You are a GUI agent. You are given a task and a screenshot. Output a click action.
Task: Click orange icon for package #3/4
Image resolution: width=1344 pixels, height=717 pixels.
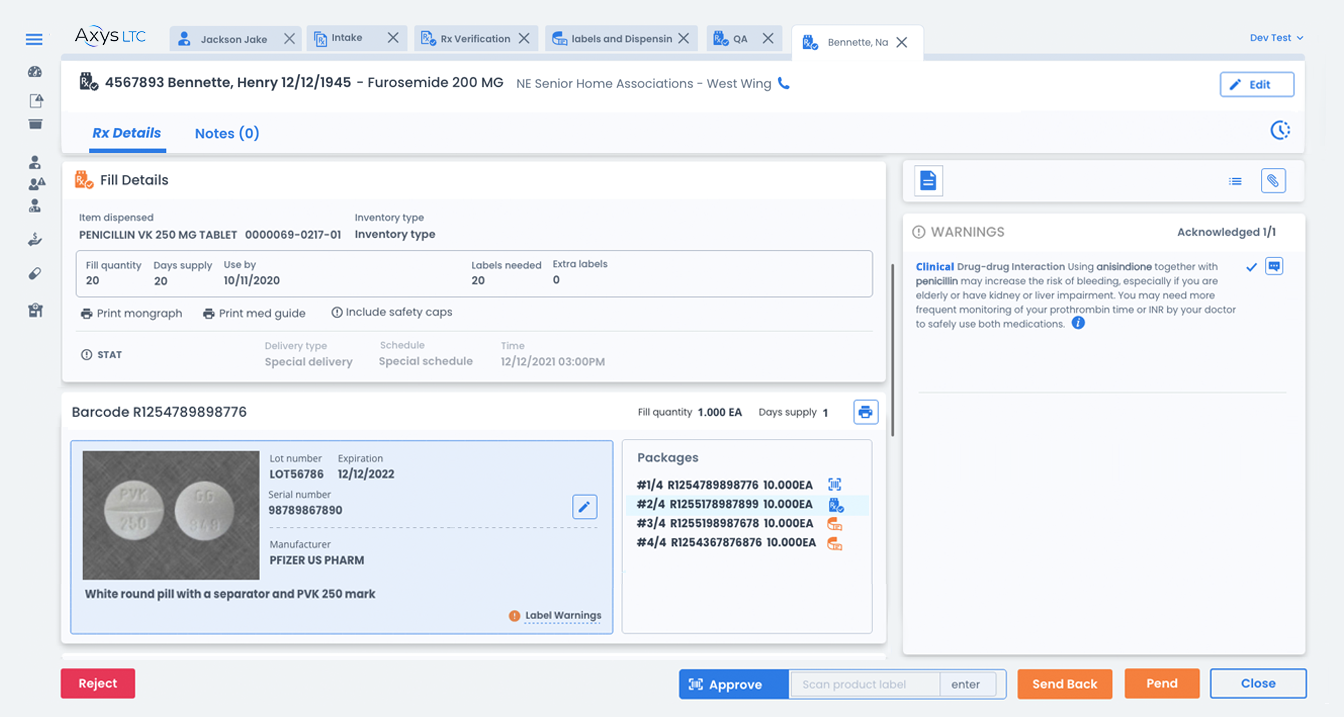click(x=835, y=524)
